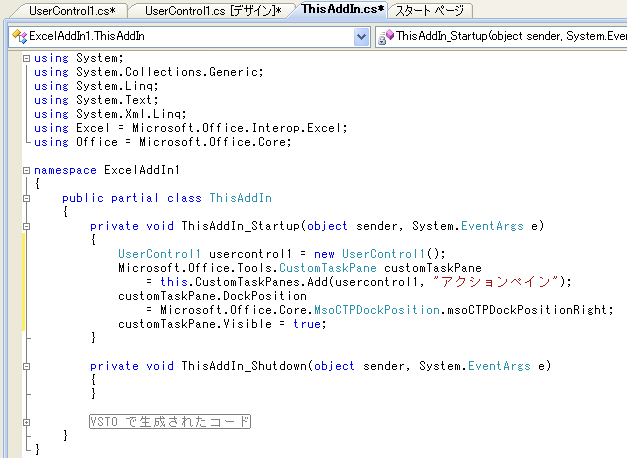Click the dropdown arrow of the class combo box
Image resolution: width=627 pixels, height=458 pixels.
(361, 37)
